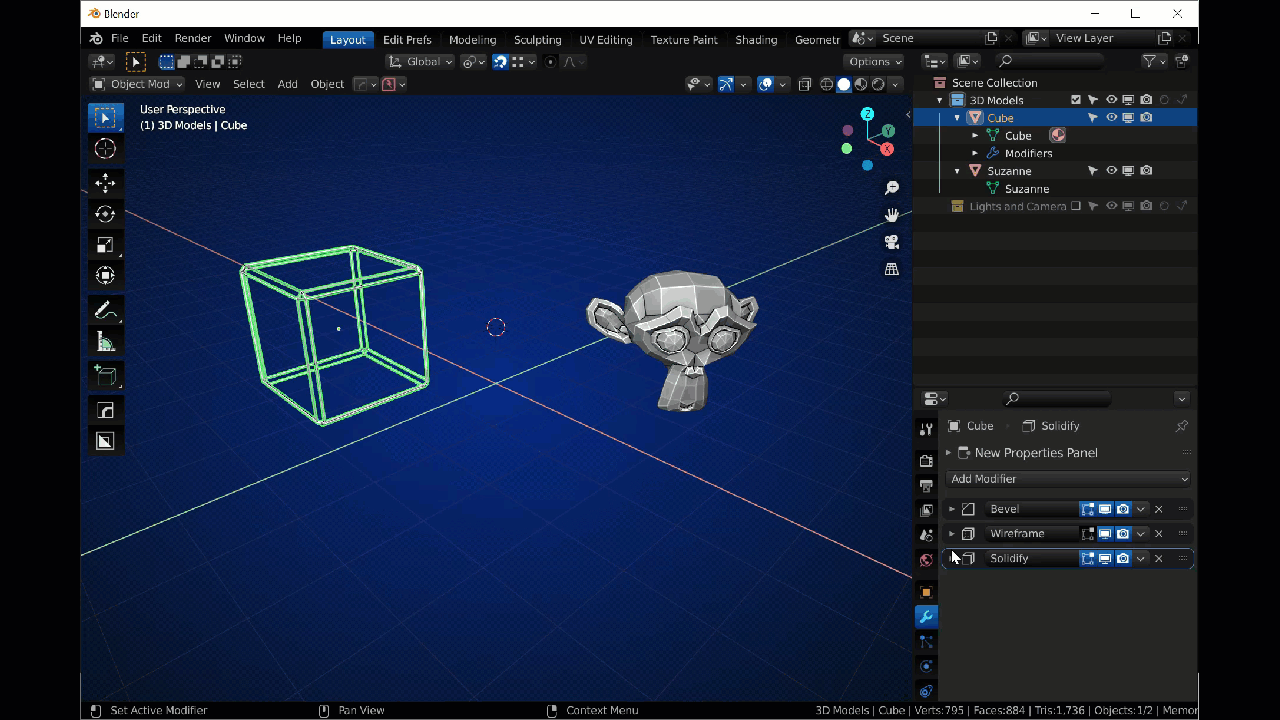Select the Rotate tool
Screen dimensions: 1280x720
point(105,213)
